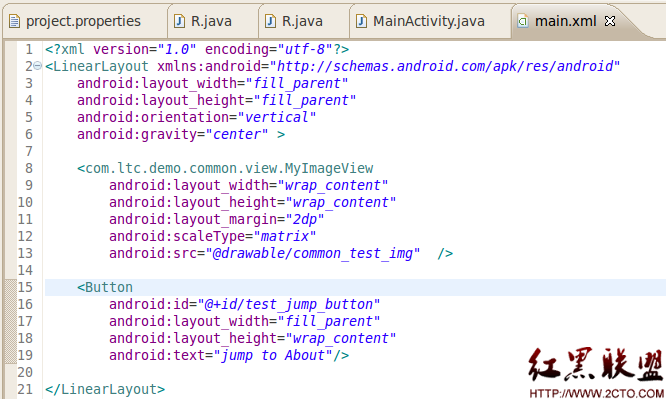Collapse the LinearLayout fold marker on line 2
Image resolution: width=666 pixels, height=399 pixels.
pos(37,66)
